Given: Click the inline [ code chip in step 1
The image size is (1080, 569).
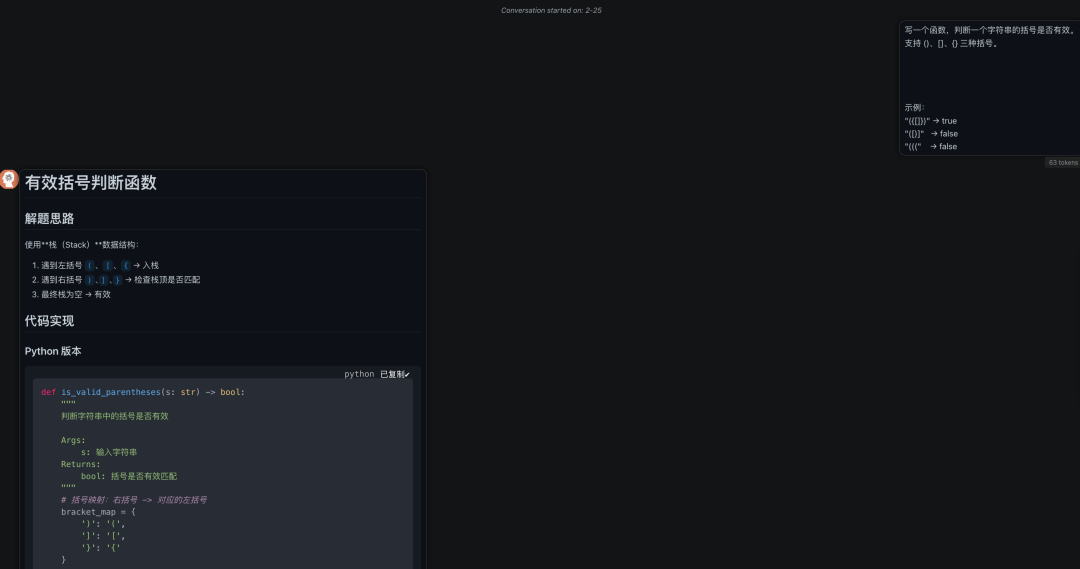Looking at the screenshot, I should coord(108,265).
